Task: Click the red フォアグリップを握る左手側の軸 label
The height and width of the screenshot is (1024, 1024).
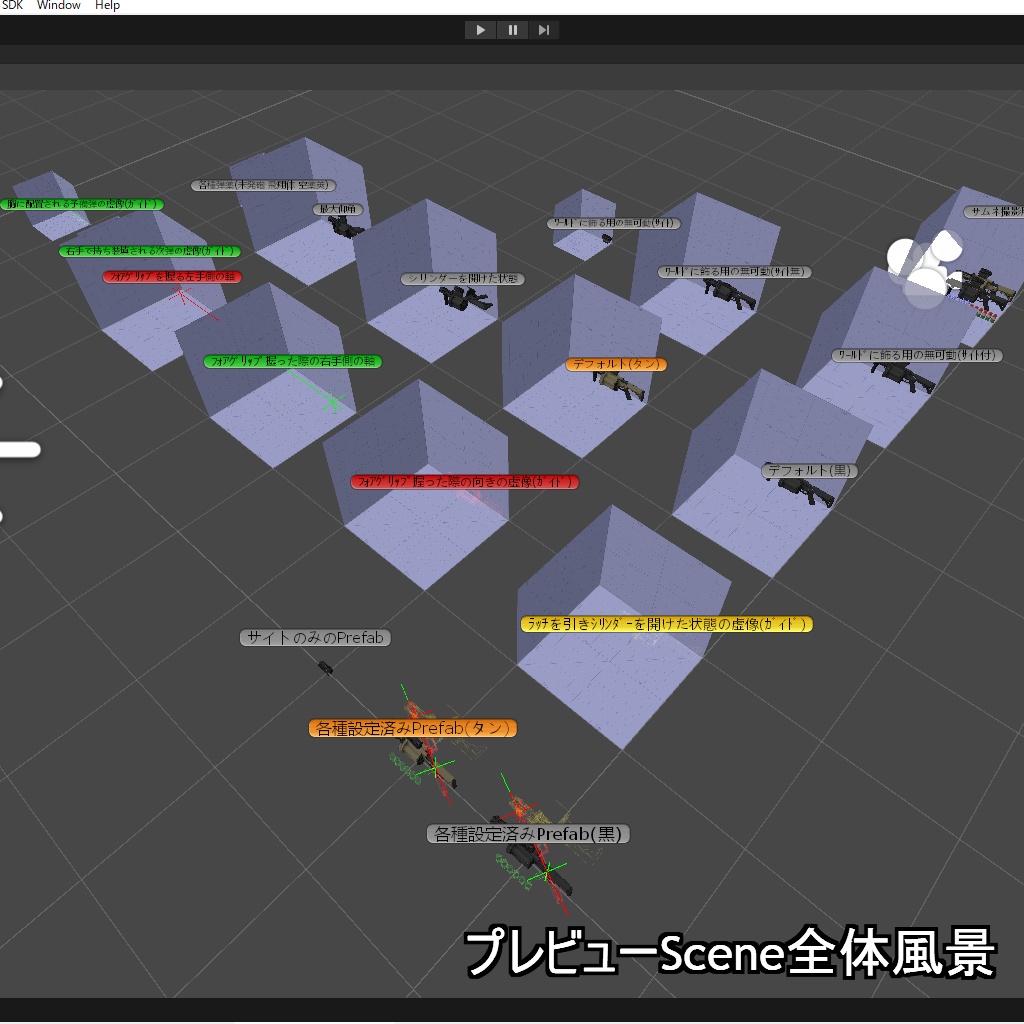Action: [x=172, y=276]
